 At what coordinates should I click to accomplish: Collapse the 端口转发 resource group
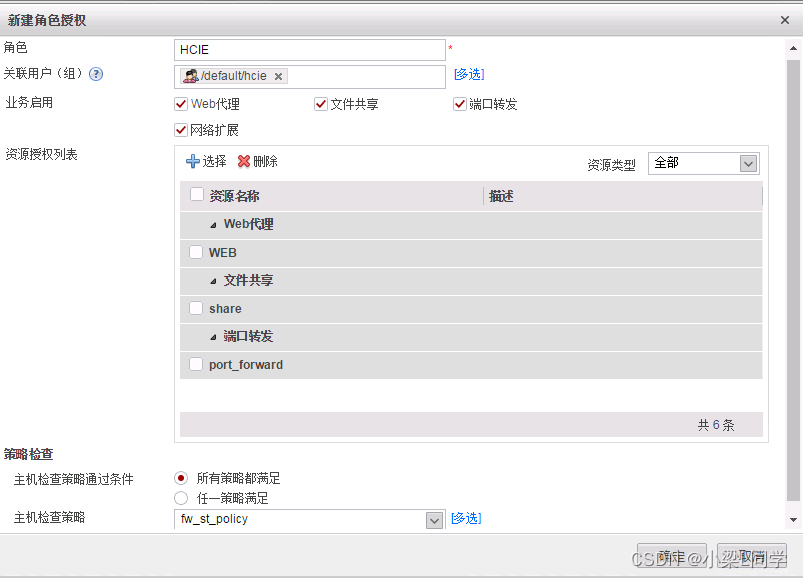[x=213, y=337]
